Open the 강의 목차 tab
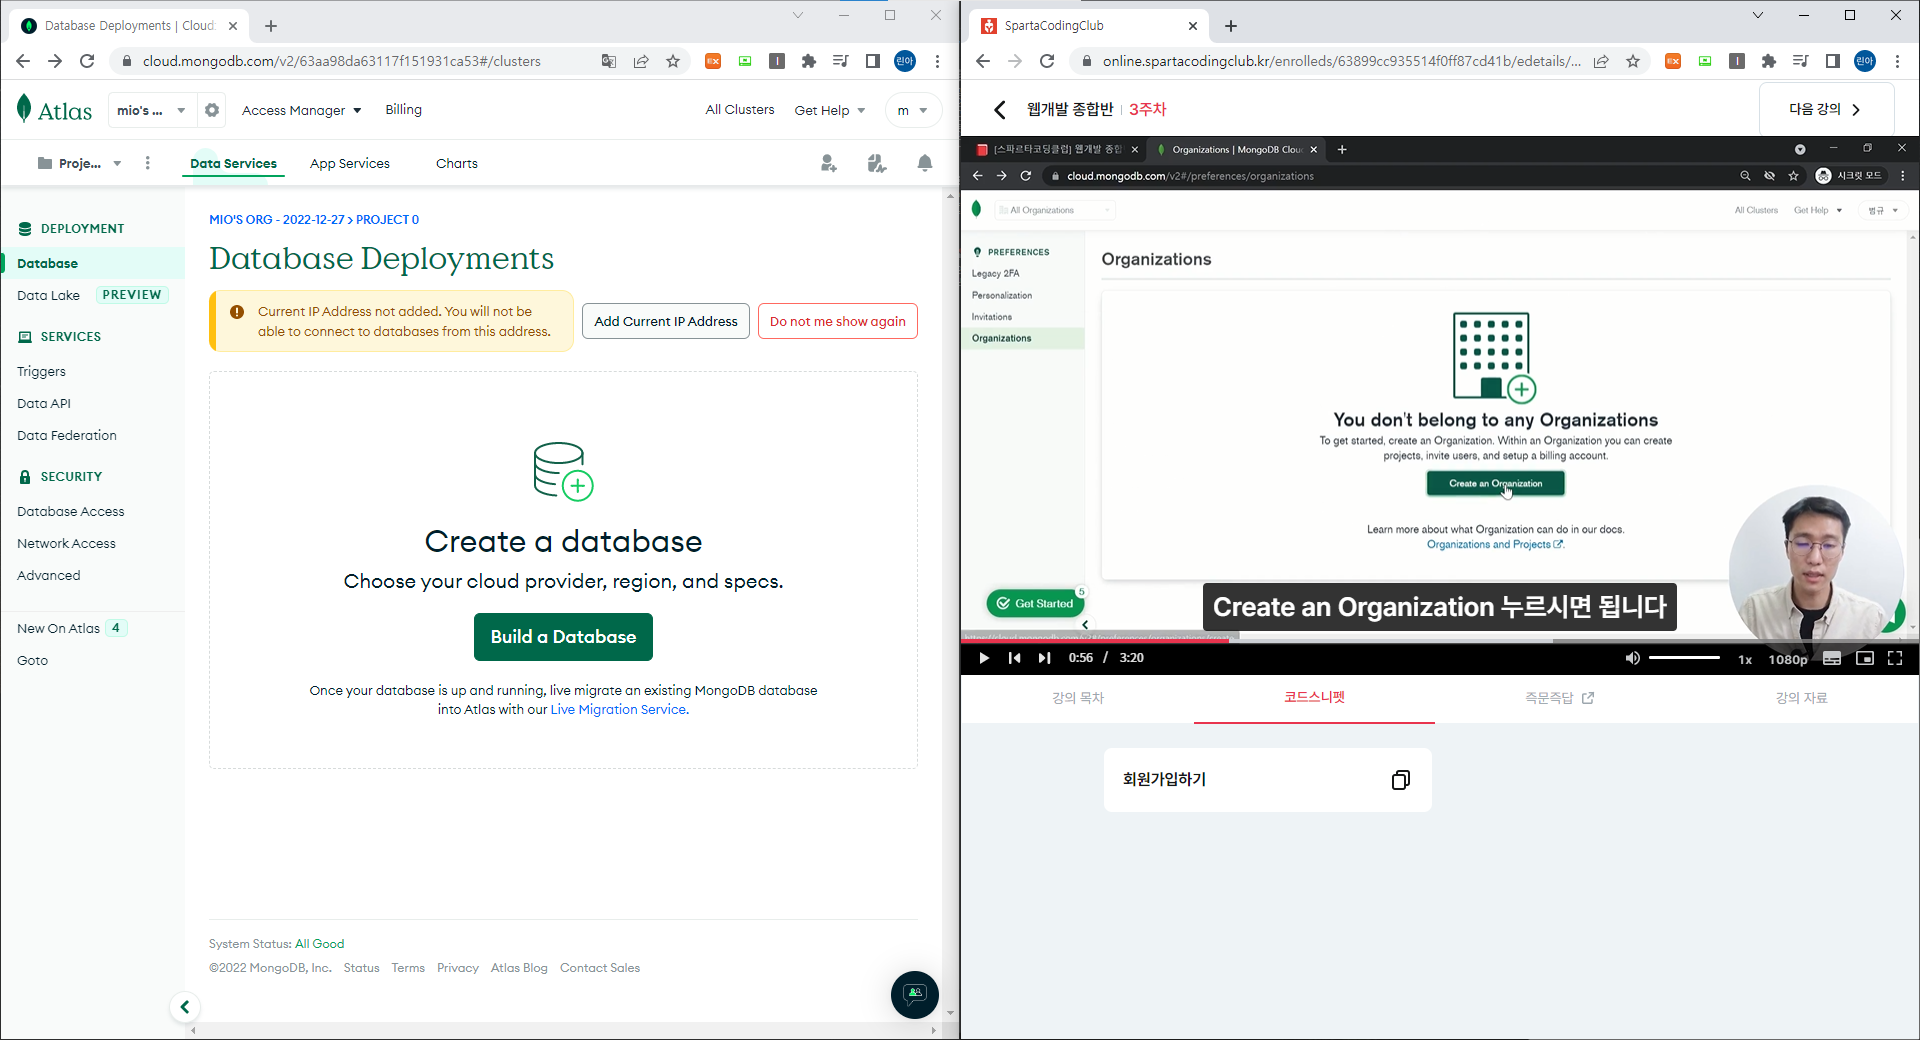This screenshot has height=1040, width=1920. point(1078,698)
